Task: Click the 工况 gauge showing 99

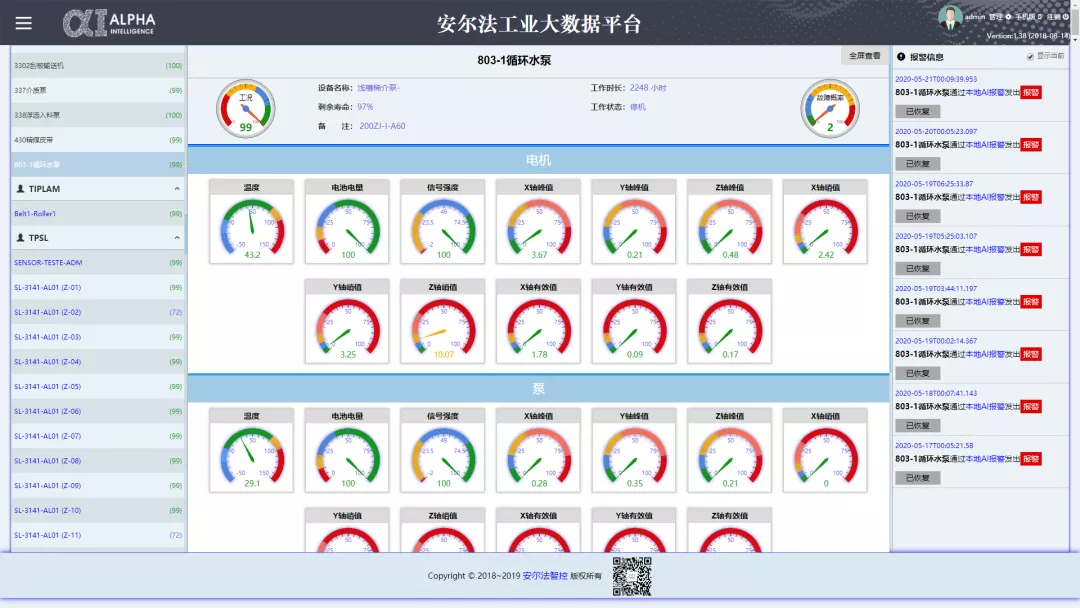Action: [245, 108]
